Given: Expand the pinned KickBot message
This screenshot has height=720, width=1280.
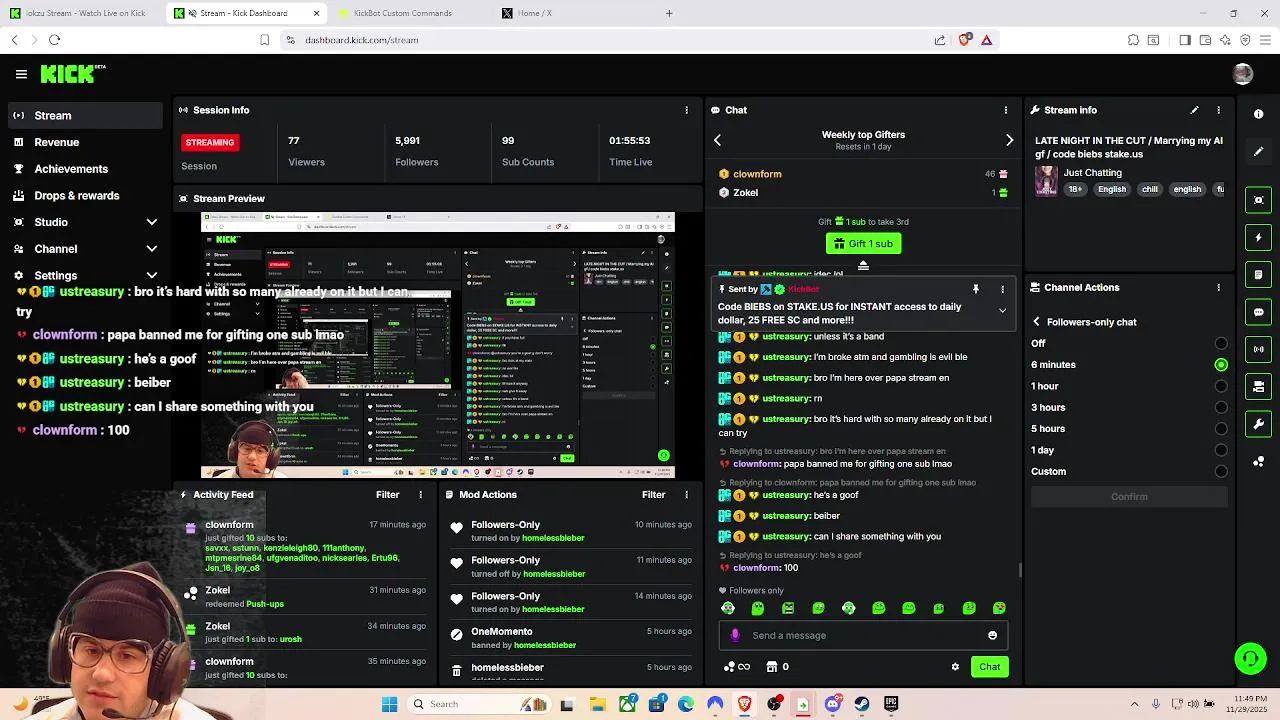Looking at the screenshot, I should click(1002, 311).
